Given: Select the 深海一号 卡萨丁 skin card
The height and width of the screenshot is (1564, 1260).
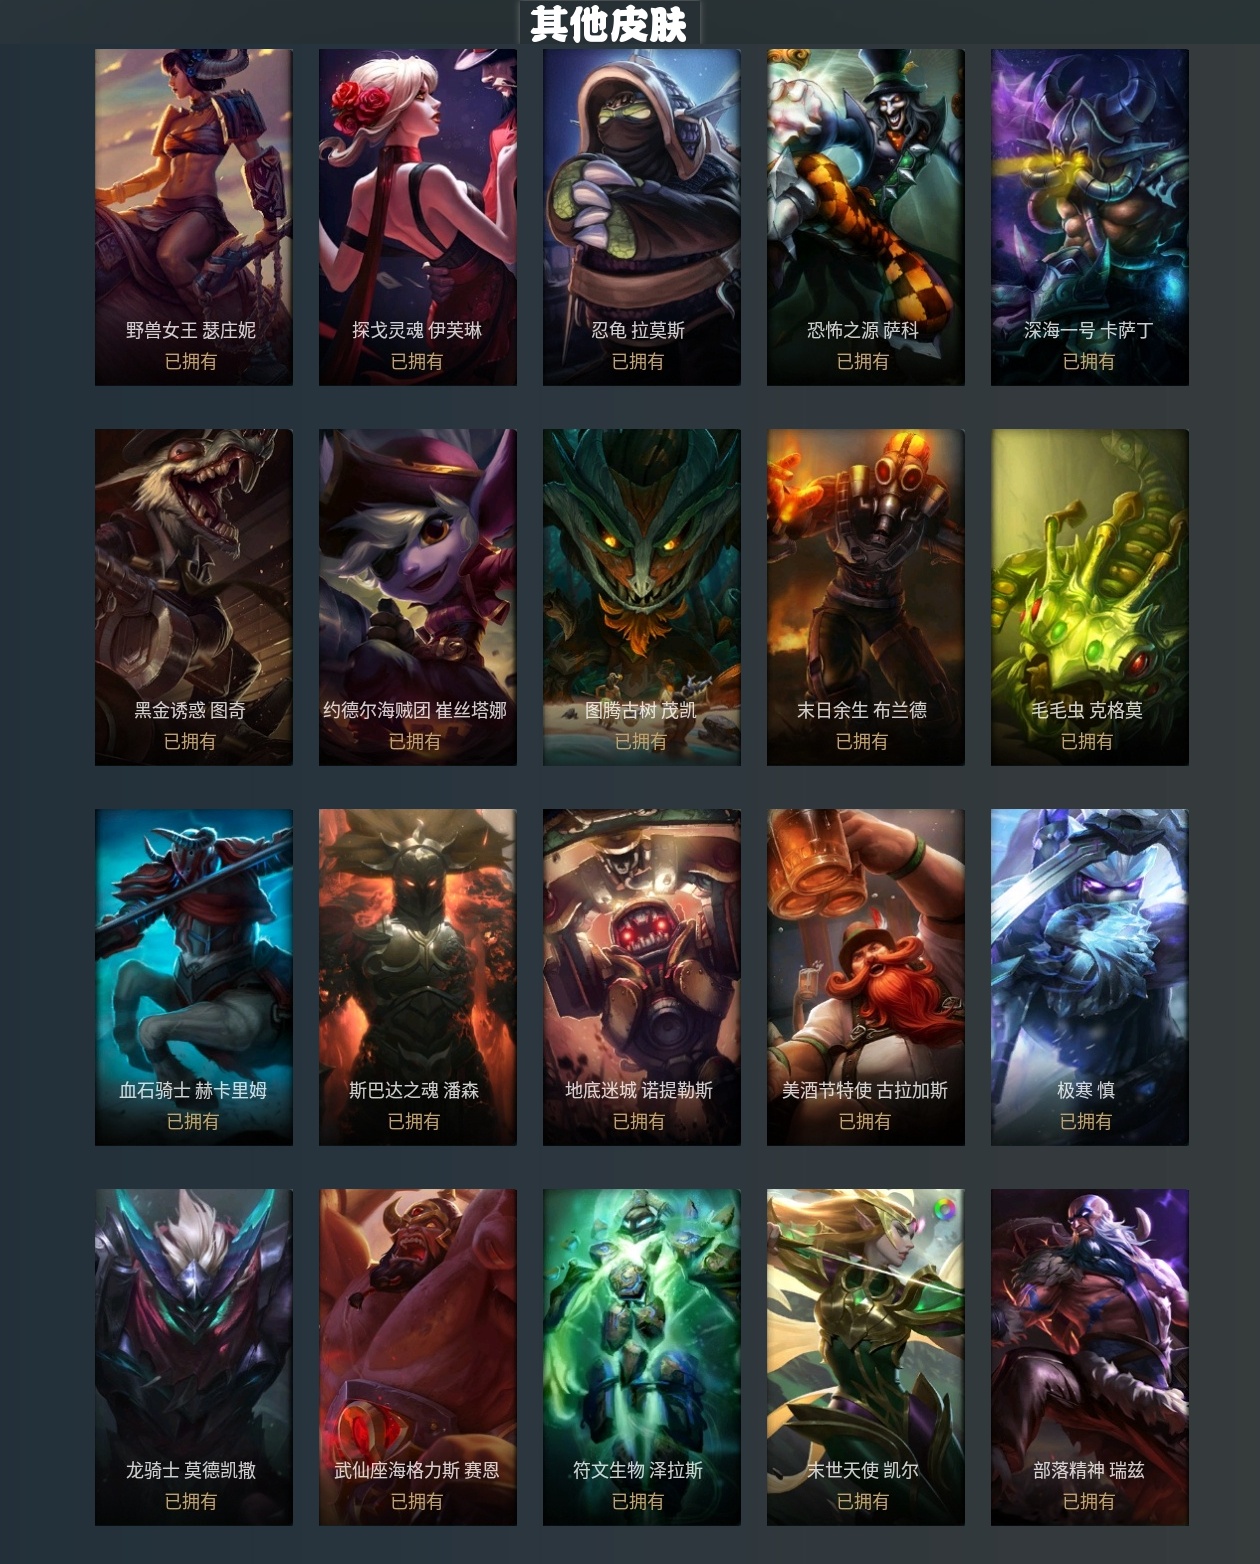Looking at the screenshot, I should point(1090,217).
